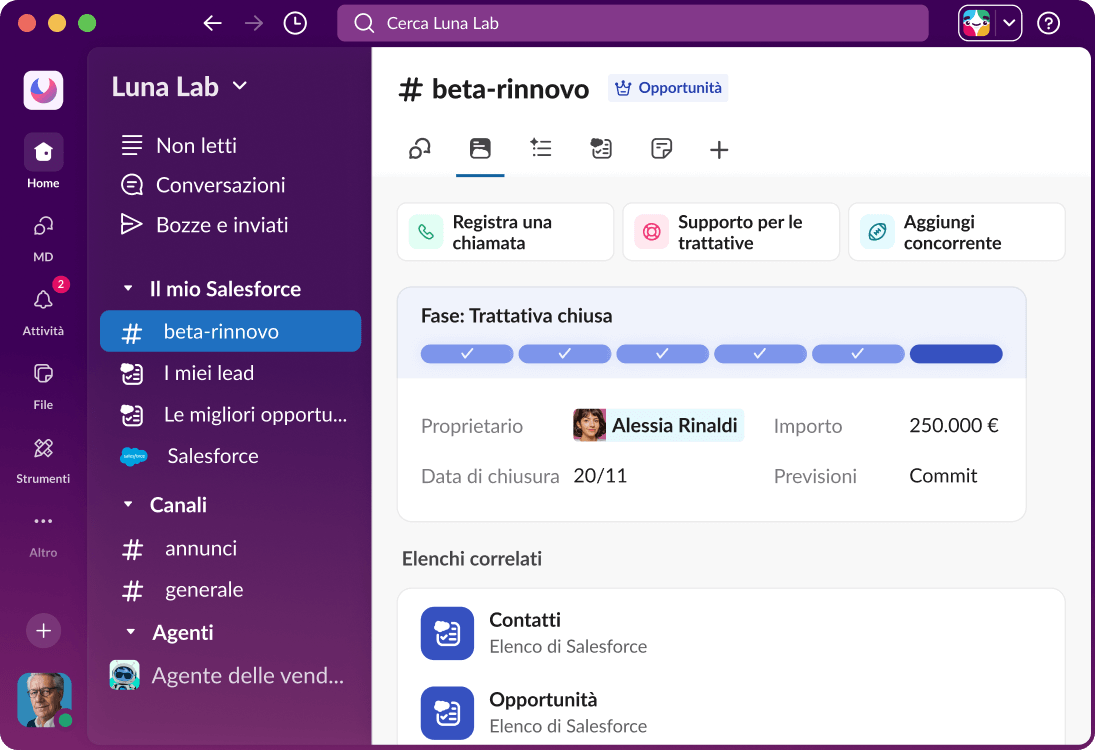Image resolution: width=1095 pixels, height=750 pixels.
Task: Click Aggiungi concorrente
Action: click(x=955, y=231)
